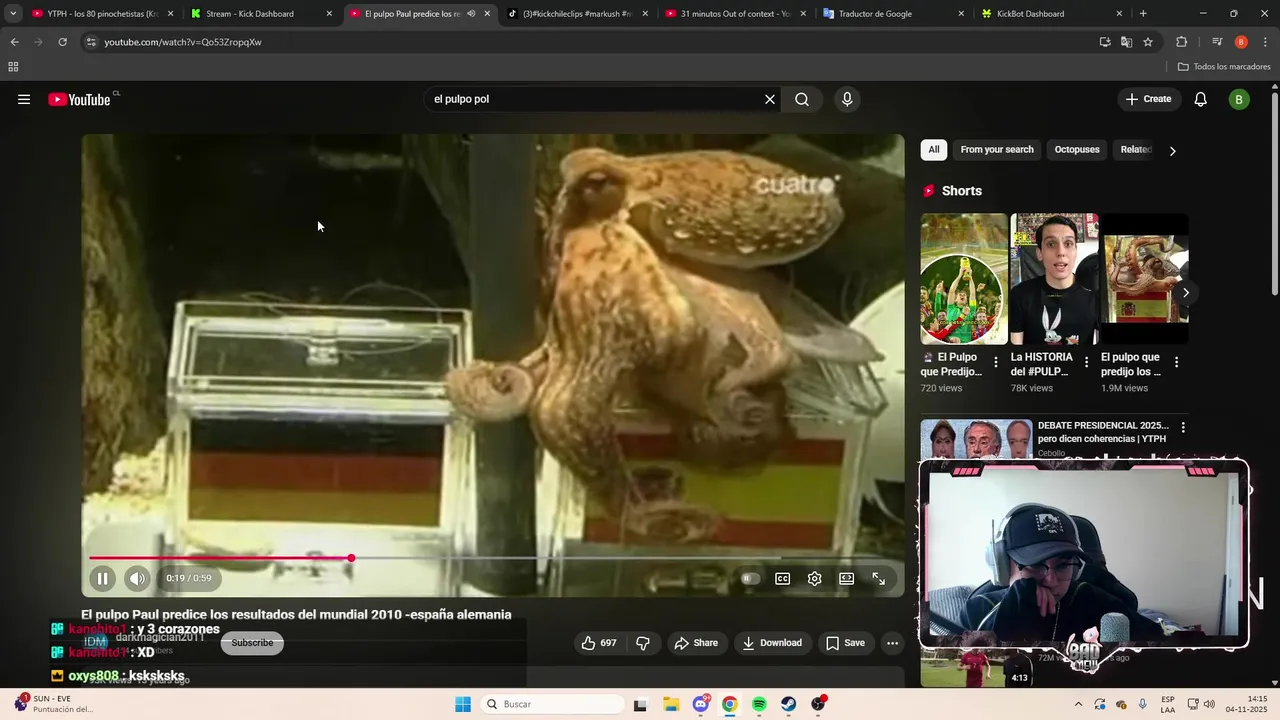Pause the video

click(102, 578)
